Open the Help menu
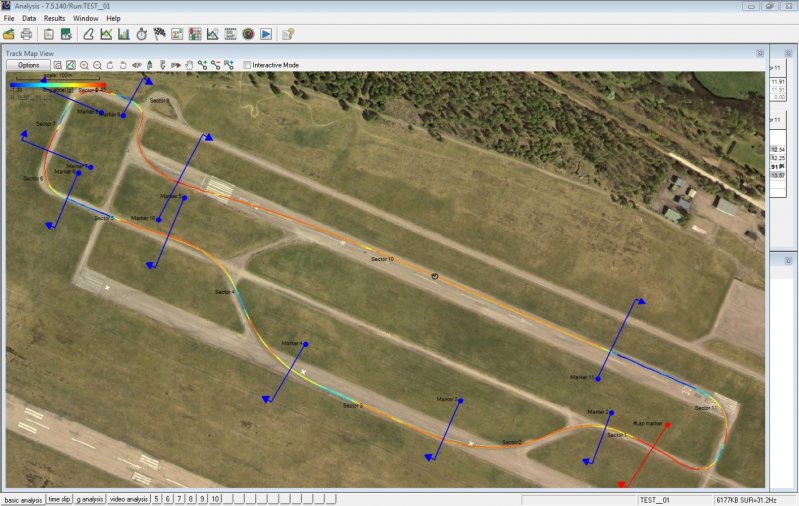This screenshot has height=506, width=799. pos(113,18)
